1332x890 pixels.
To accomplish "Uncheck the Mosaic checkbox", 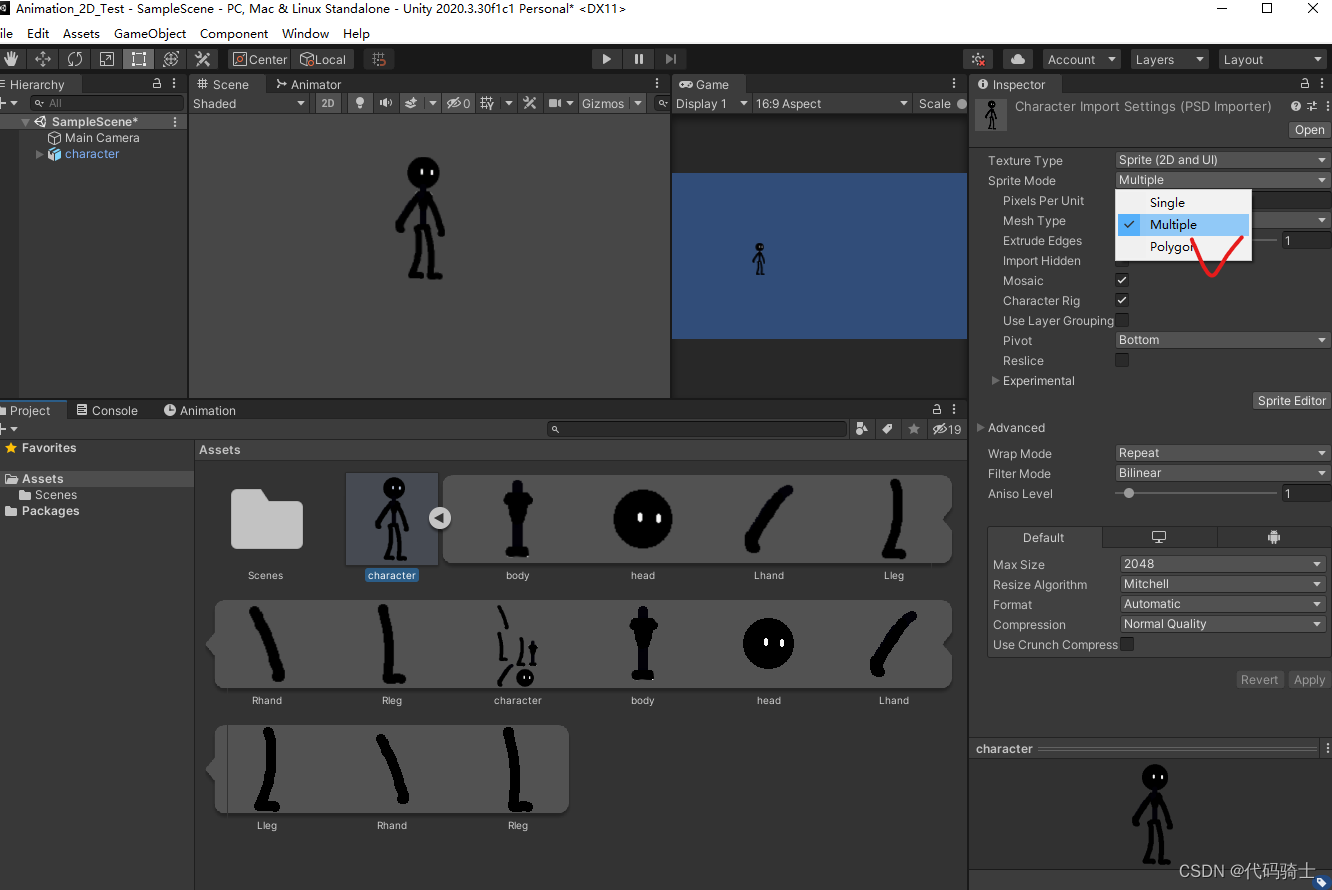I will [x=1121, y=280].
